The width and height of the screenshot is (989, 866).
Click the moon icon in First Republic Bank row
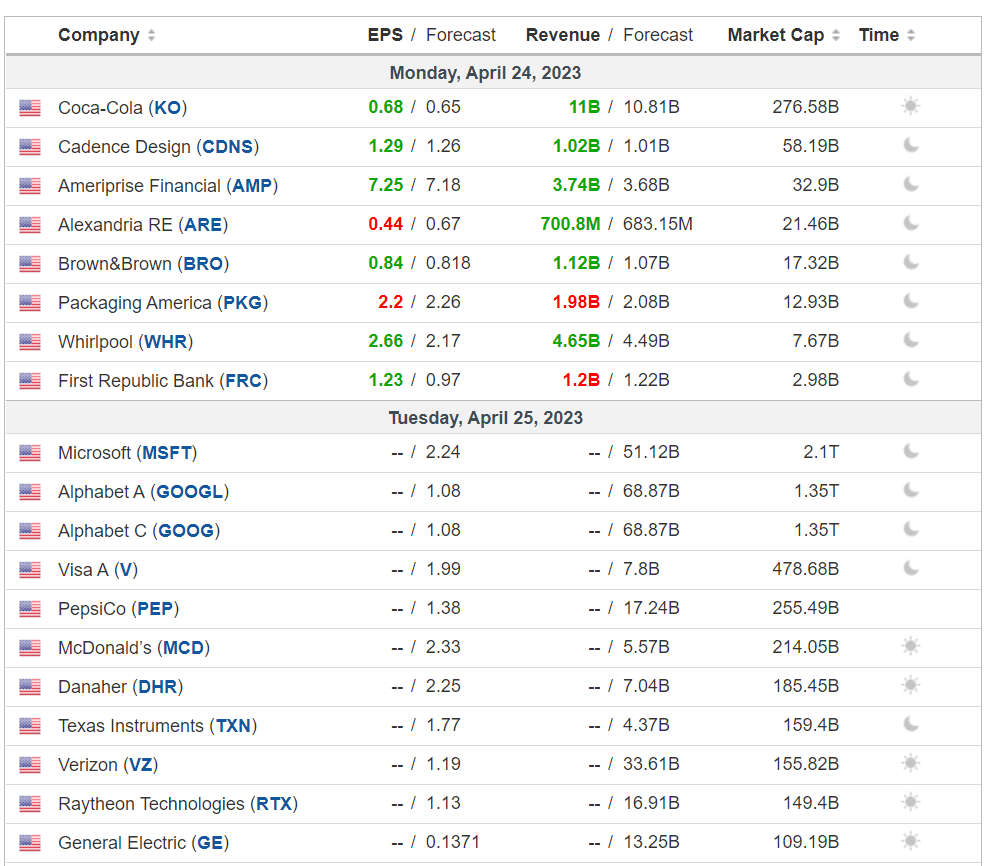tap(910, 380)
